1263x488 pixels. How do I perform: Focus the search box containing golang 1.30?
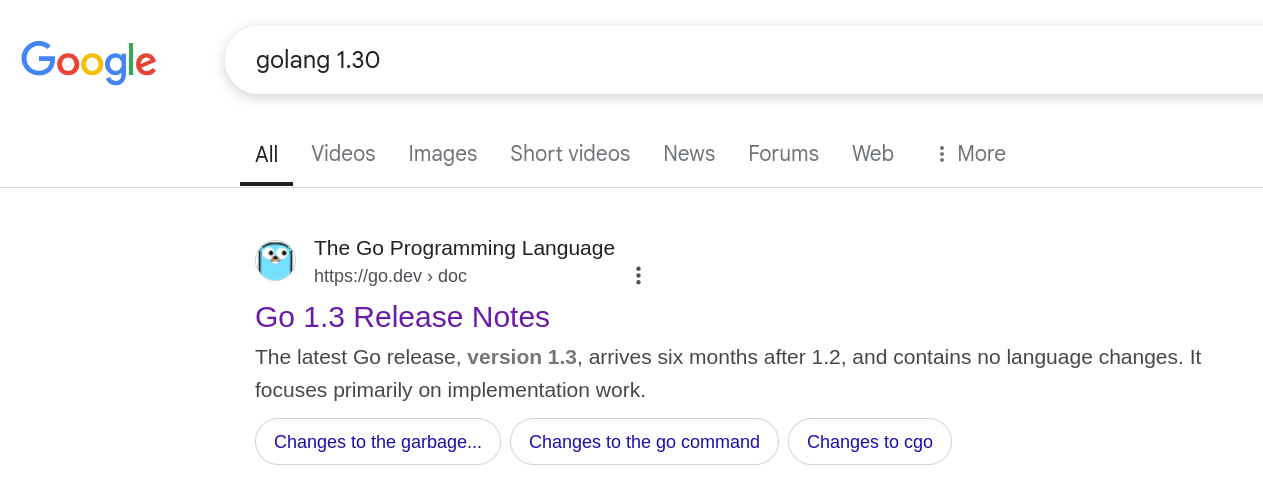pos(700,60)
